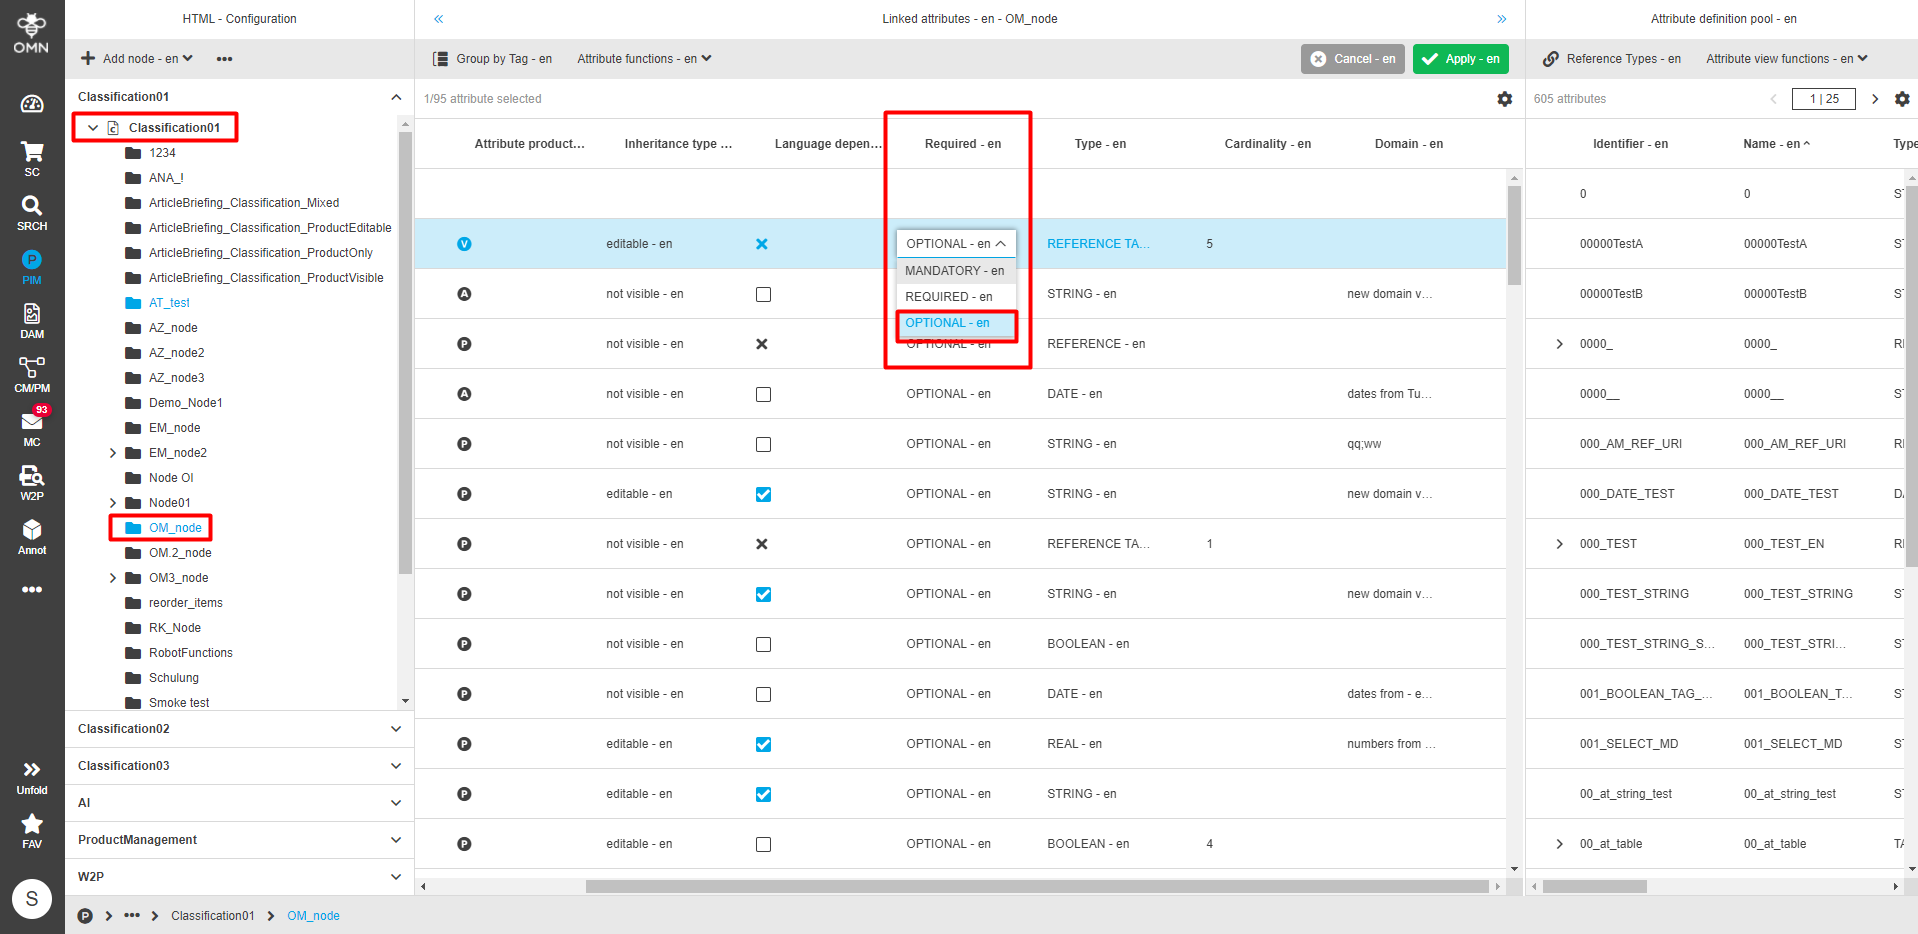Screen dimensions: 1918x934
Task: Open the PIM module in sidebar
Action: point(32,265)
